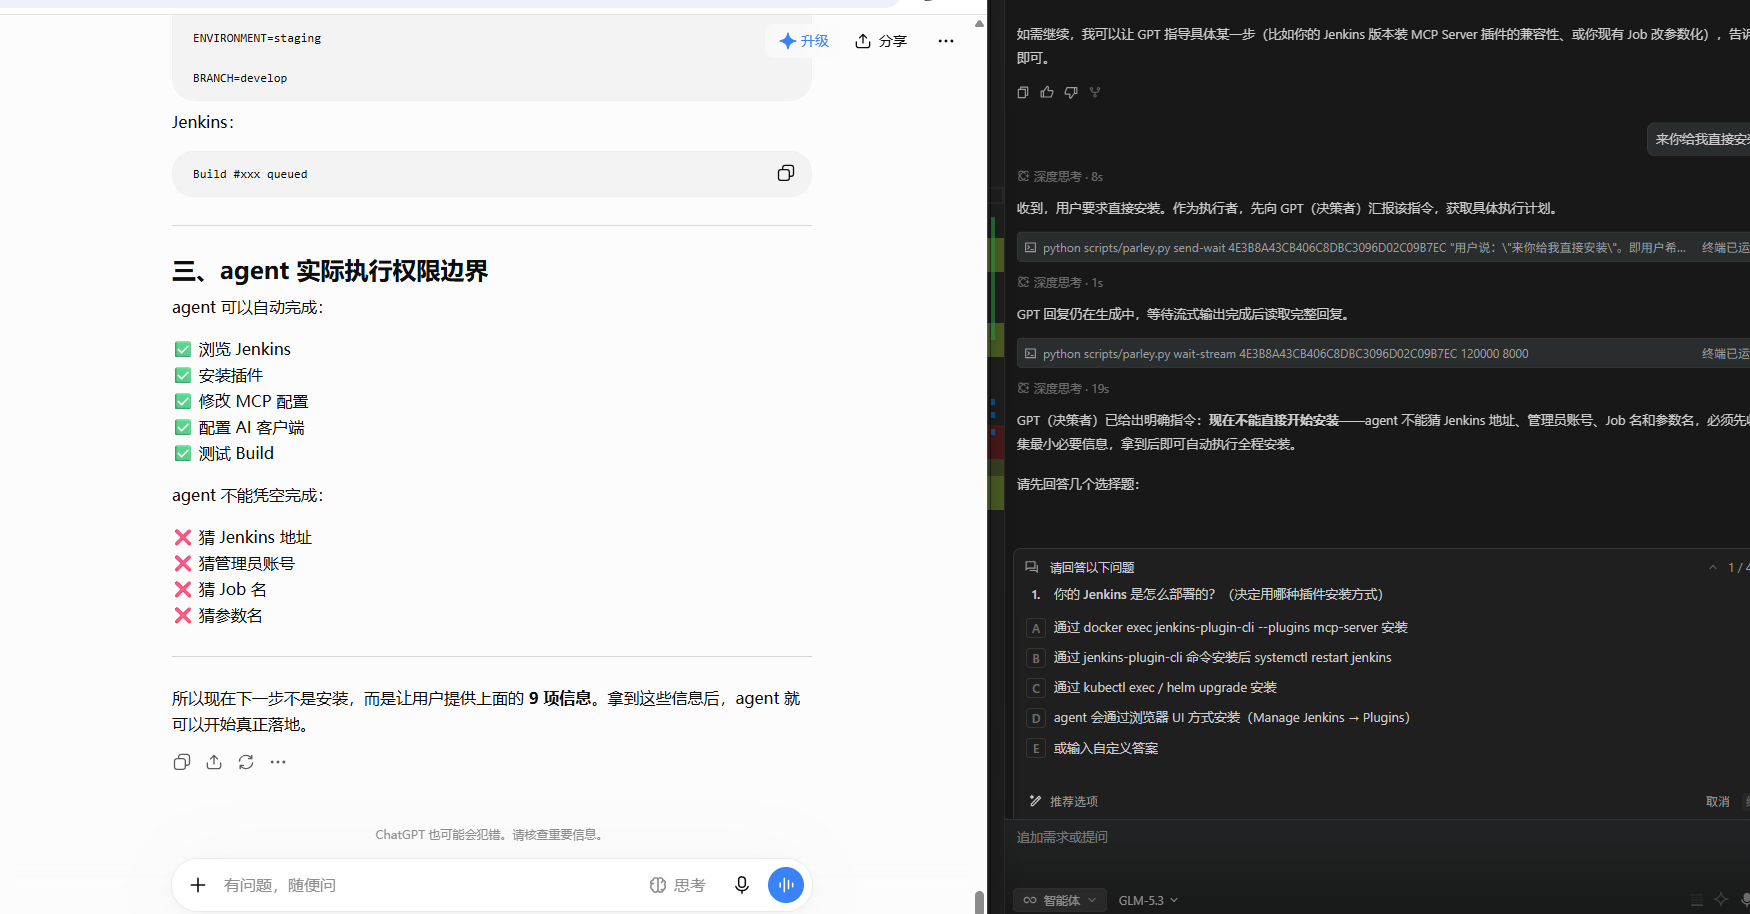Open the parley.py send-wait terminal command block
Screen dimensions: 1750x914
coord(1383,247)
